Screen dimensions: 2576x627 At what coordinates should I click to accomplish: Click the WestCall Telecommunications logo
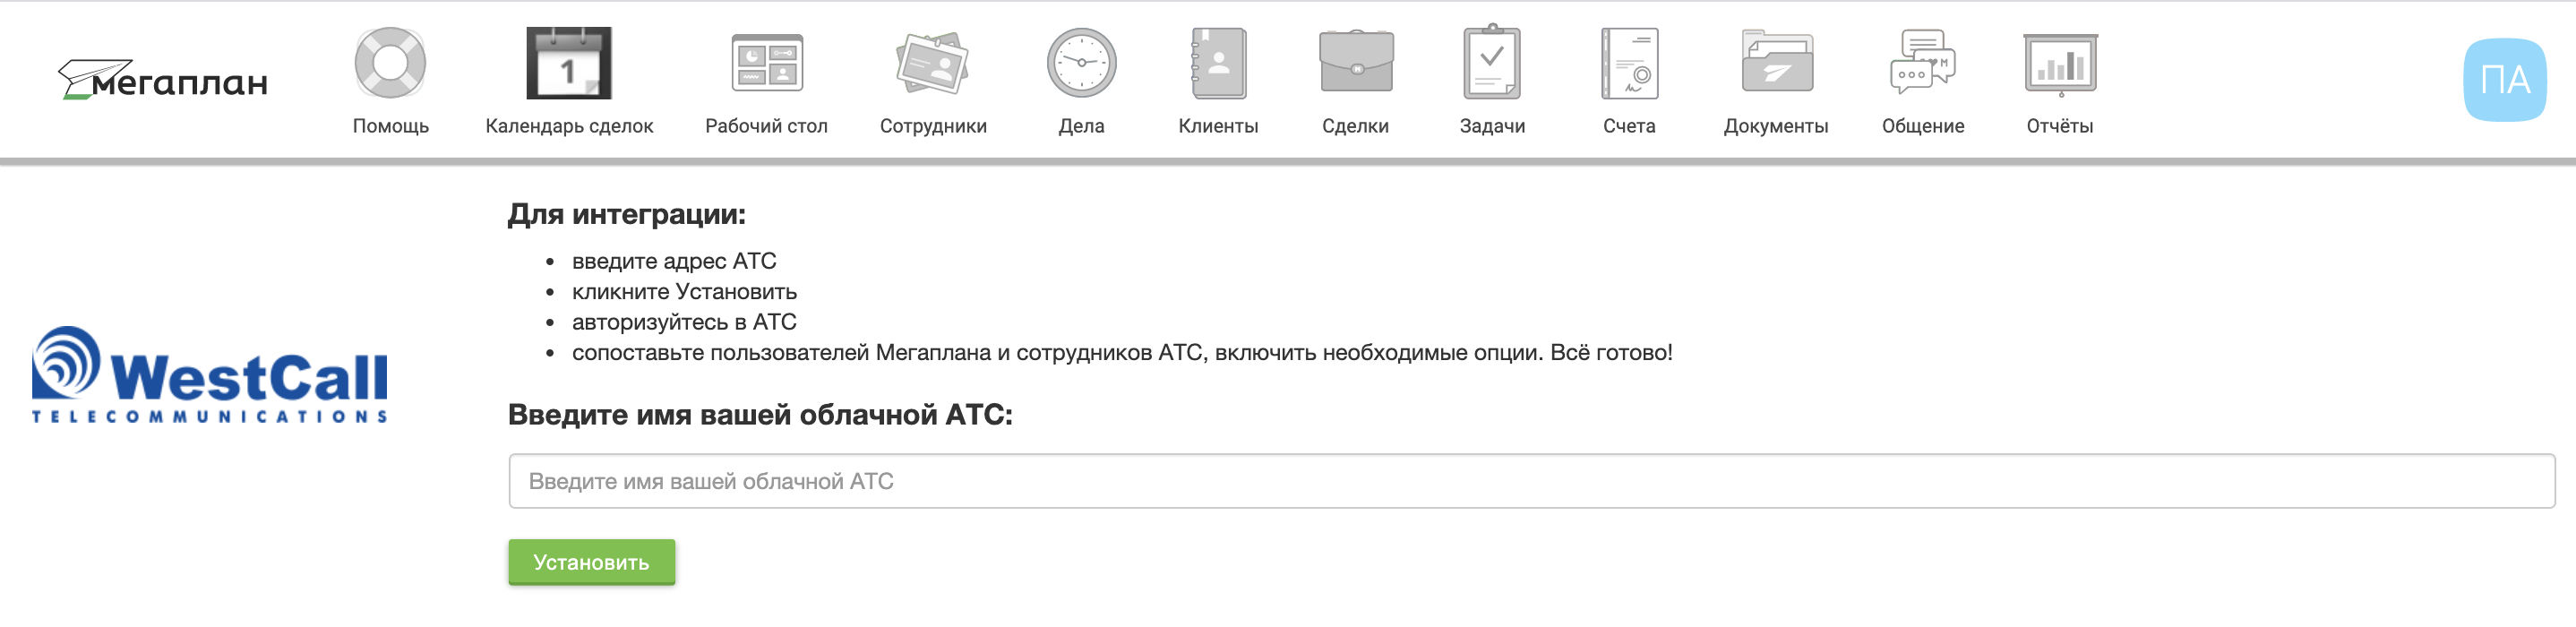(x=210, y=375)
